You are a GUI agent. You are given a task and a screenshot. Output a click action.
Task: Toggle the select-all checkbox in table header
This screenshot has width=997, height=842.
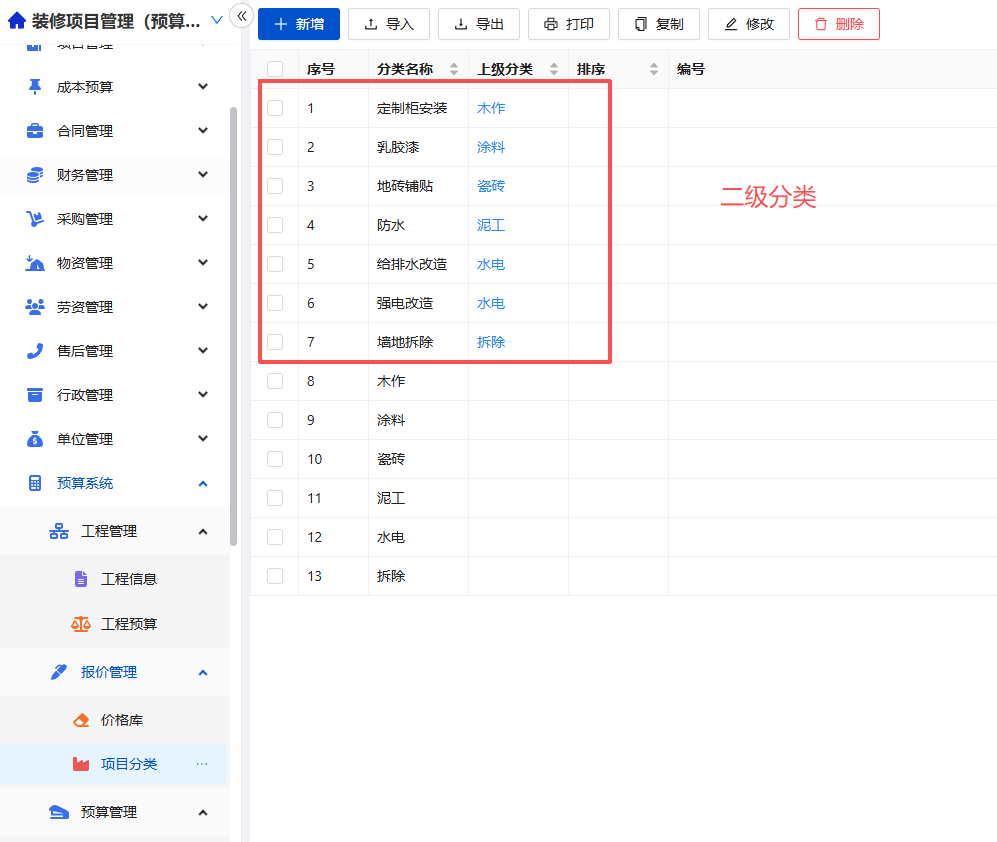coord(276,68)
